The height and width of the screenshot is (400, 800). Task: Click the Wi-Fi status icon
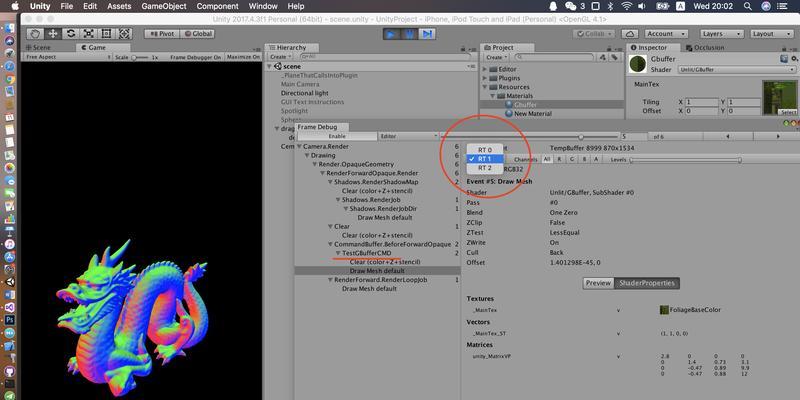tap(626, 6)
